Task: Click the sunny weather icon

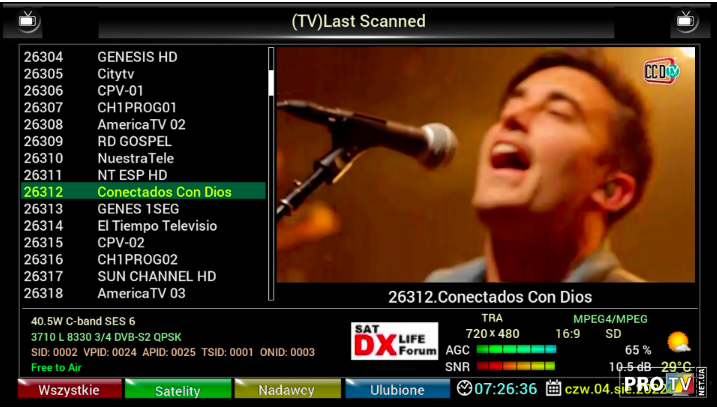Action: [x=679, y=342]
